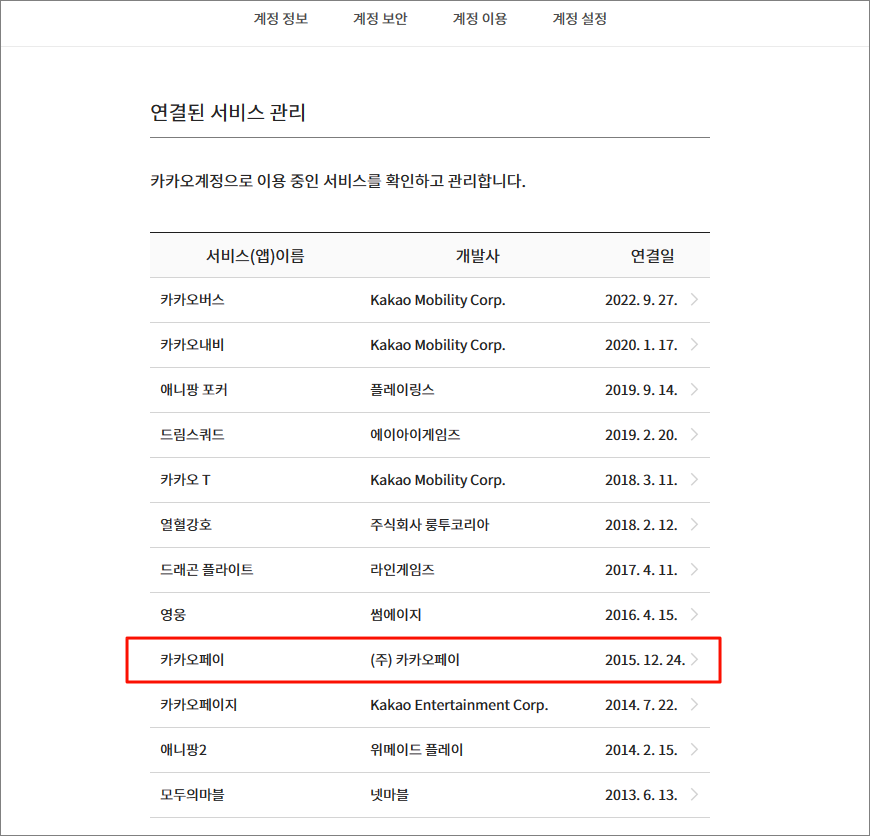870x836 pixels.
Task: Open the 계정 정보 tab
Action: [x=280, y=19]
